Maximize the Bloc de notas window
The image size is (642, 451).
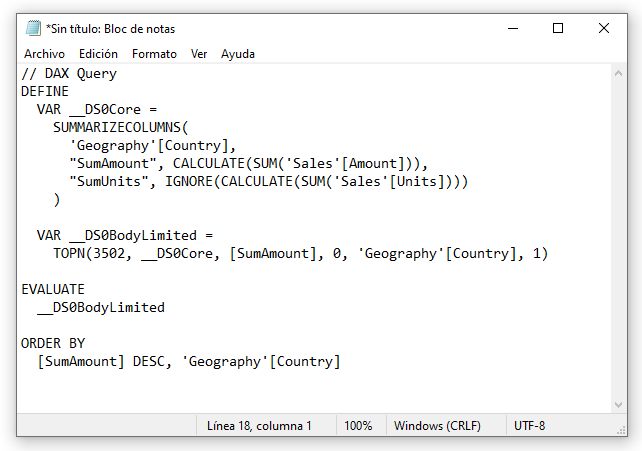tap(558, 29)
